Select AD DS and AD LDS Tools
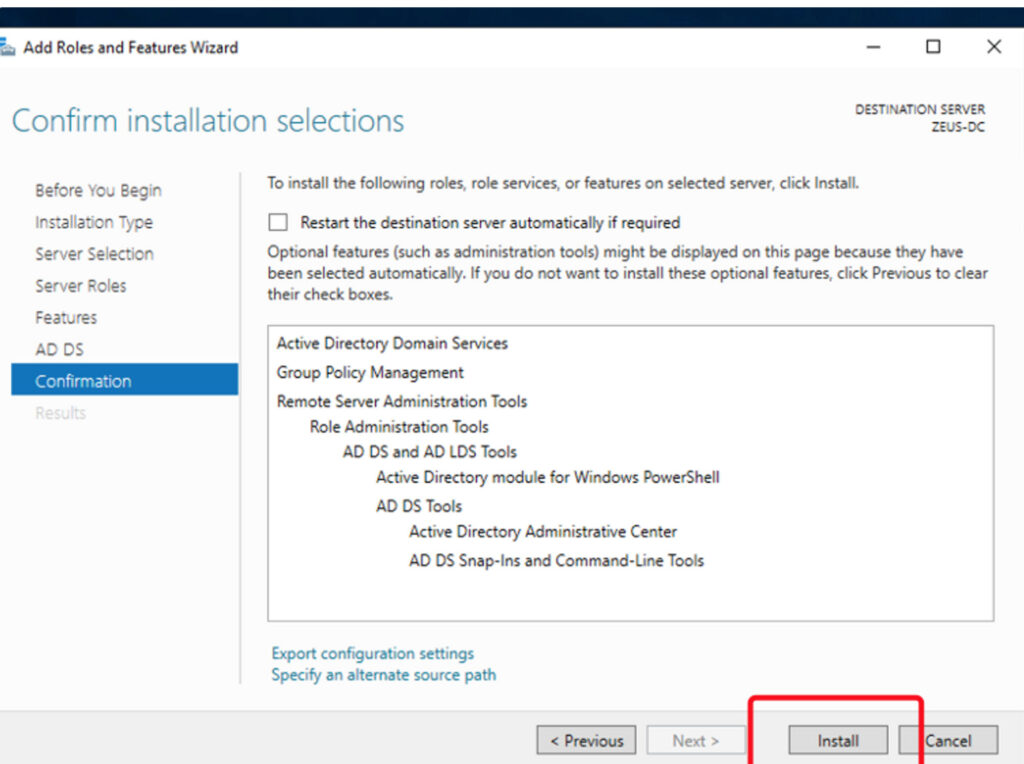Viewport: 1024px width, 764px height. point(430,452)
